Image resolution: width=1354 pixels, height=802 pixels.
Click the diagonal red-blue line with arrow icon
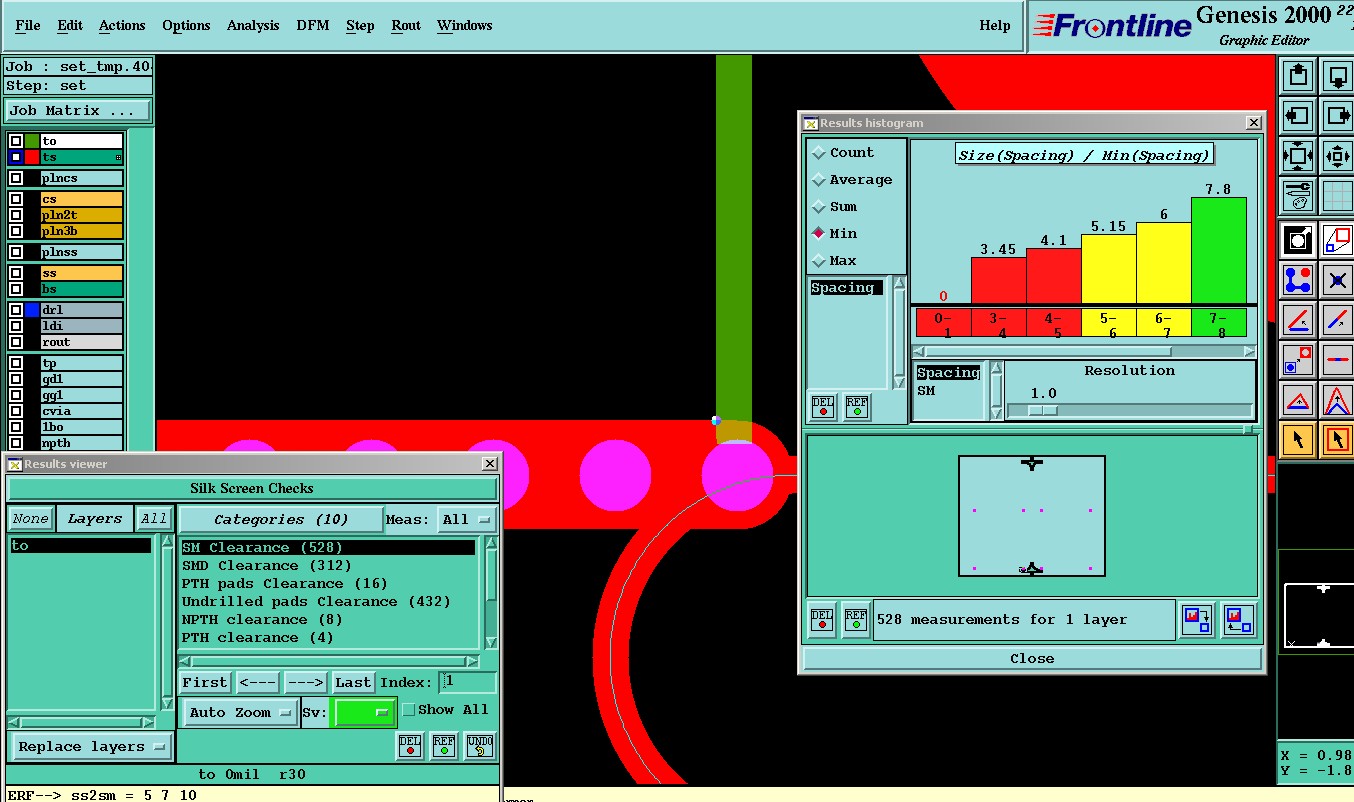coord(1338,320)
